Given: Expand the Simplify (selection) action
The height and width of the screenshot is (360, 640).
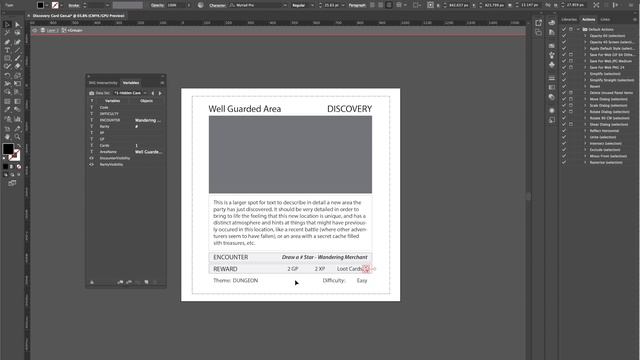Looking at the screenshot, I should pyautogui.click(x=585, y=74).
